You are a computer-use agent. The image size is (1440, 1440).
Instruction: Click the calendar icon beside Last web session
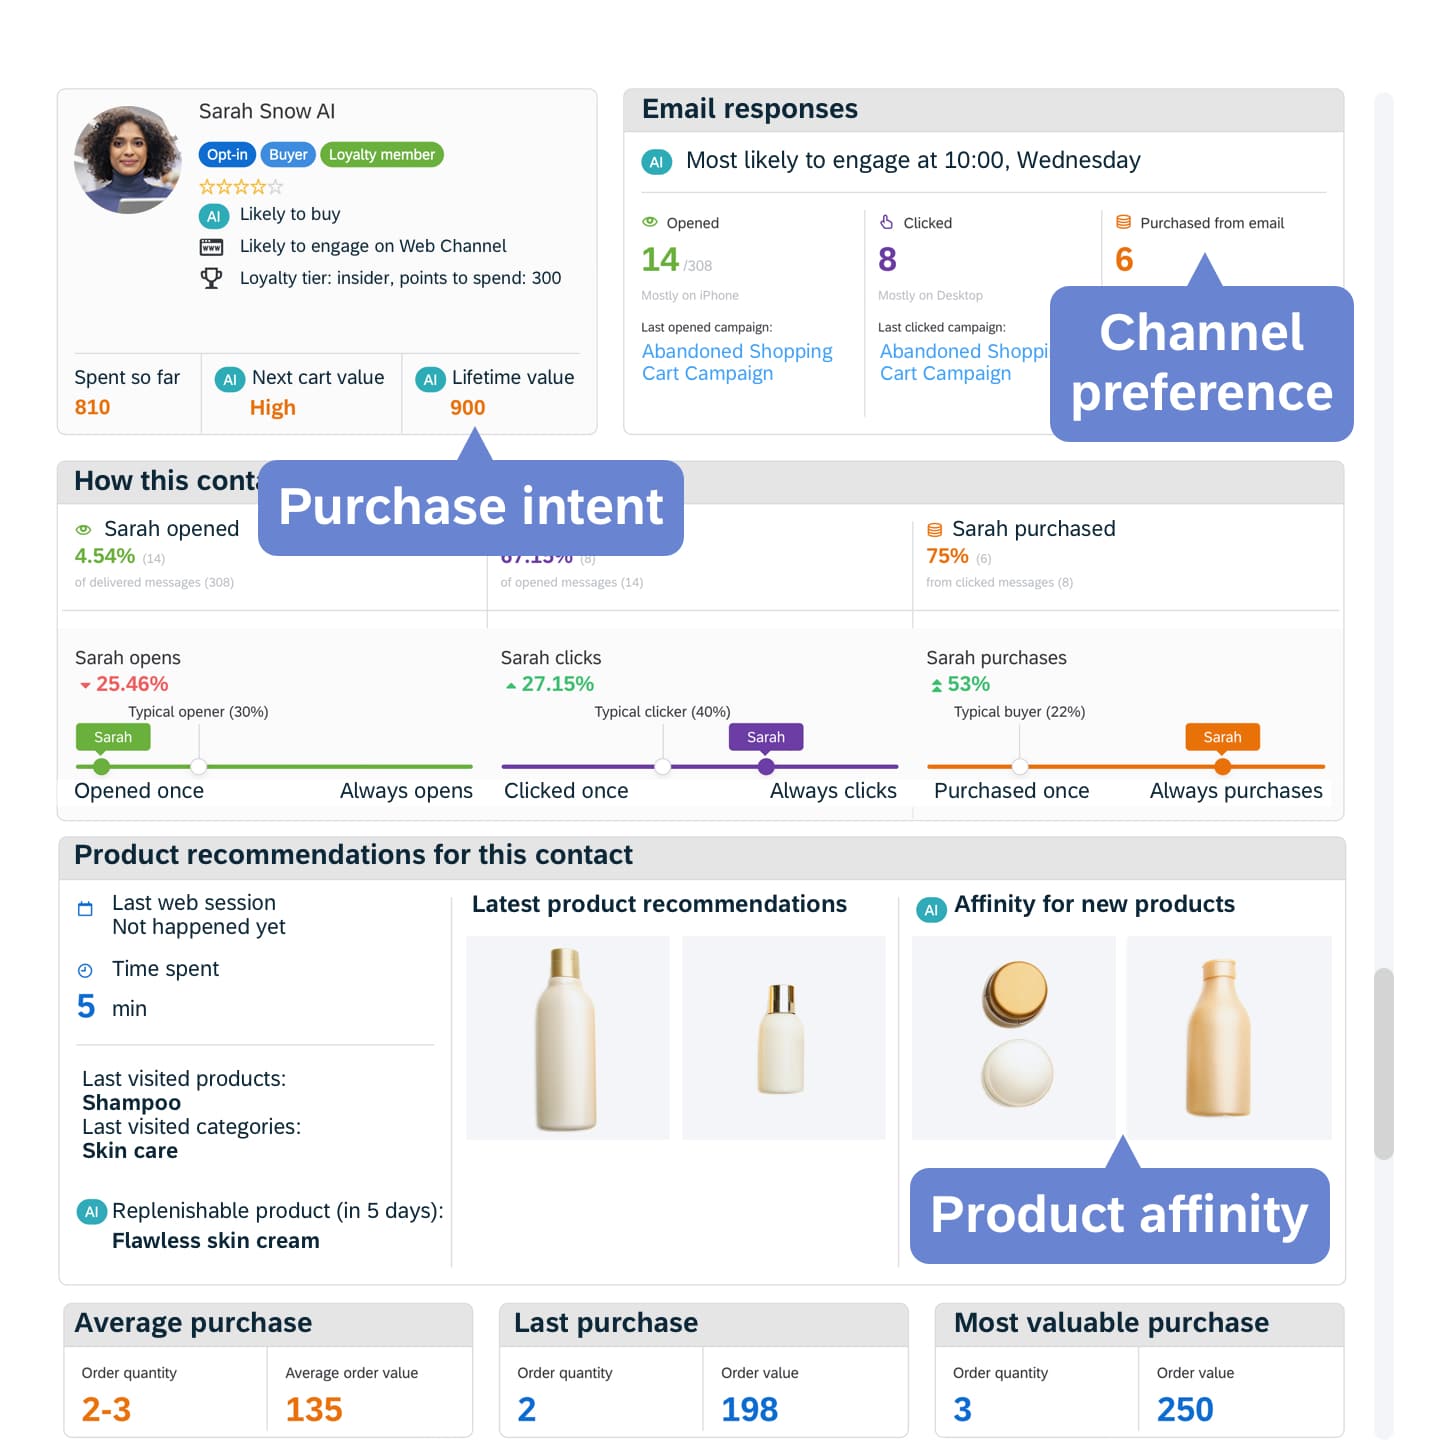click(85, 909)
